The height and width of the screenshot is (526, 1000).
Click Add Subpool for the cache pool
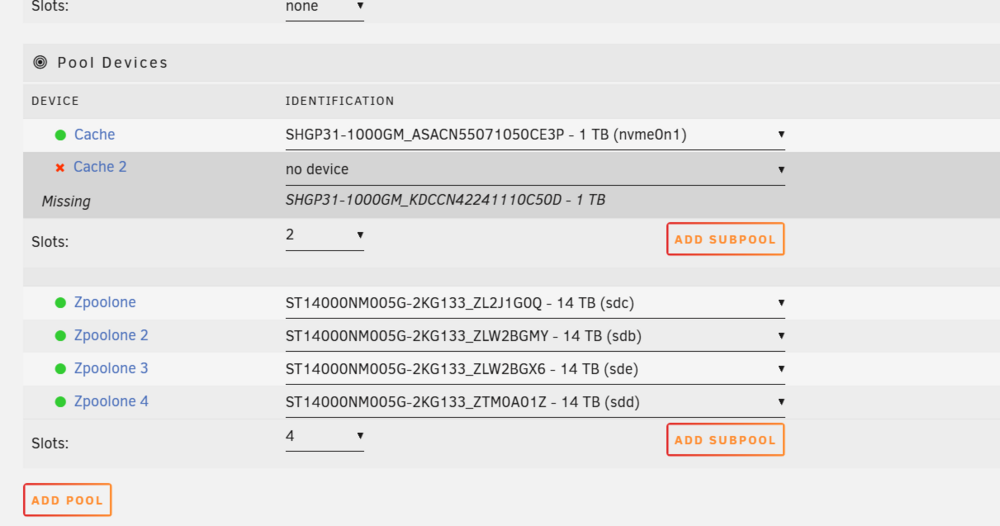(x=726, y=239)
